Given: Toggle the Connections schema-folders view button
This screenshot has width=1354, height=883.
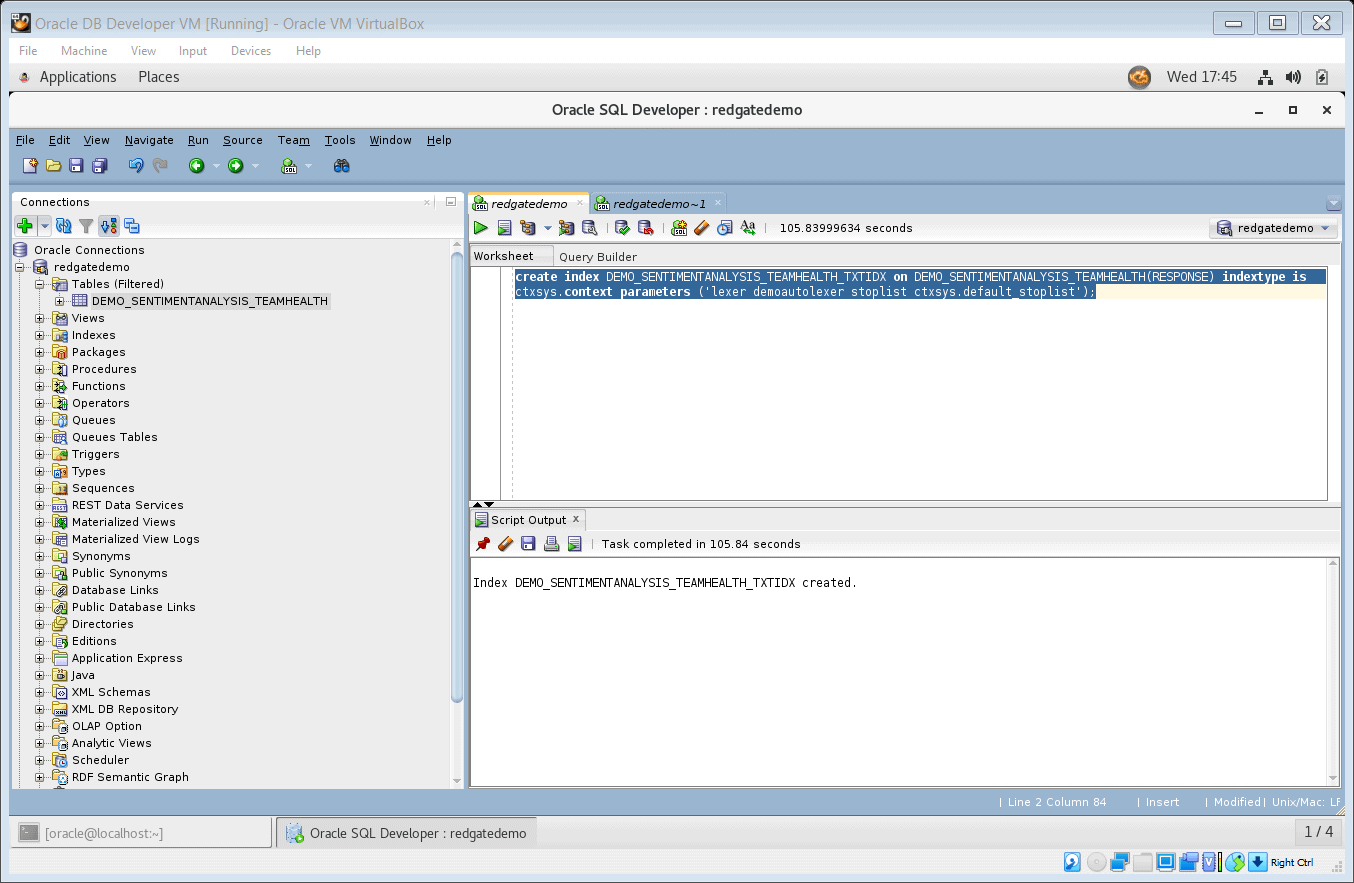Looking at the screenshot, I should (x=109, y=226).
